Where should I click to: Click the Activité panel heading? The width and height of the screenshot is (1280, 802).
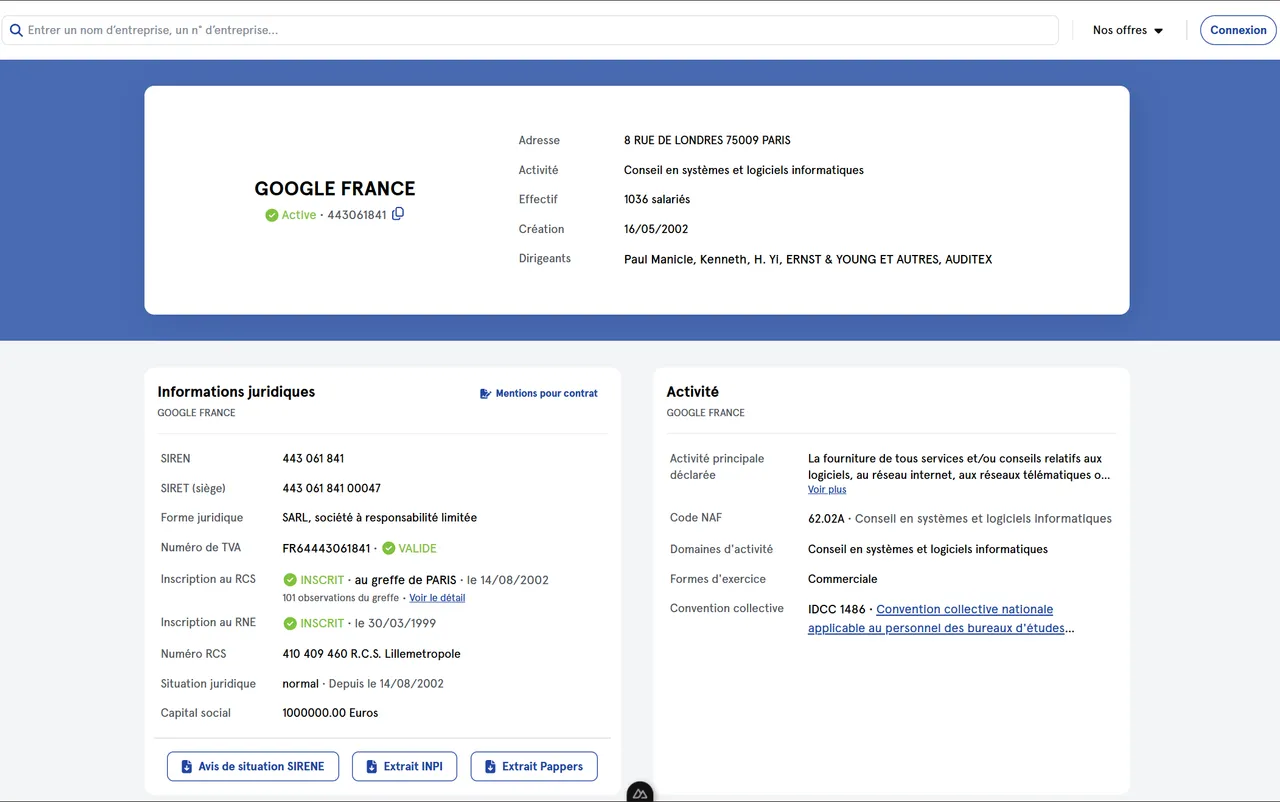click(693, 392)
